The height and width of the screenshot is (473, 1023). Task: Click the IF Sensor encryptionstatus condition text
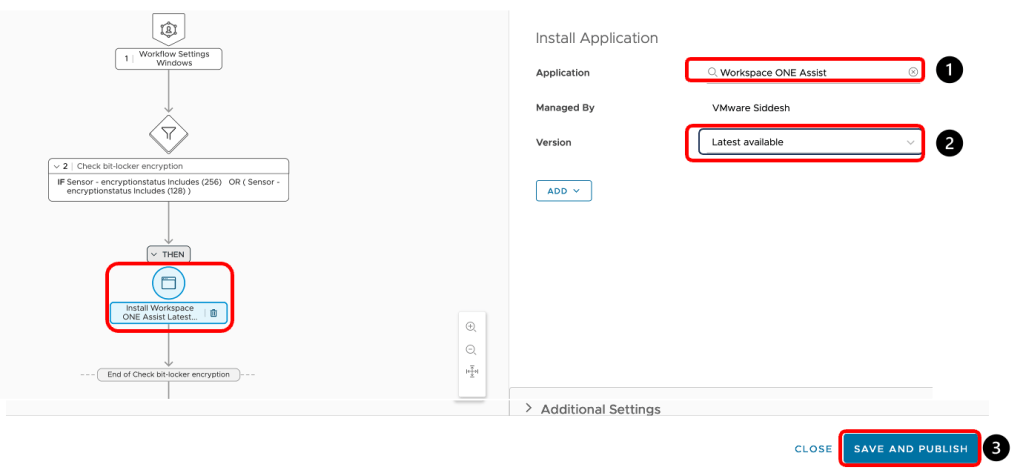click(x=168, y=185)
